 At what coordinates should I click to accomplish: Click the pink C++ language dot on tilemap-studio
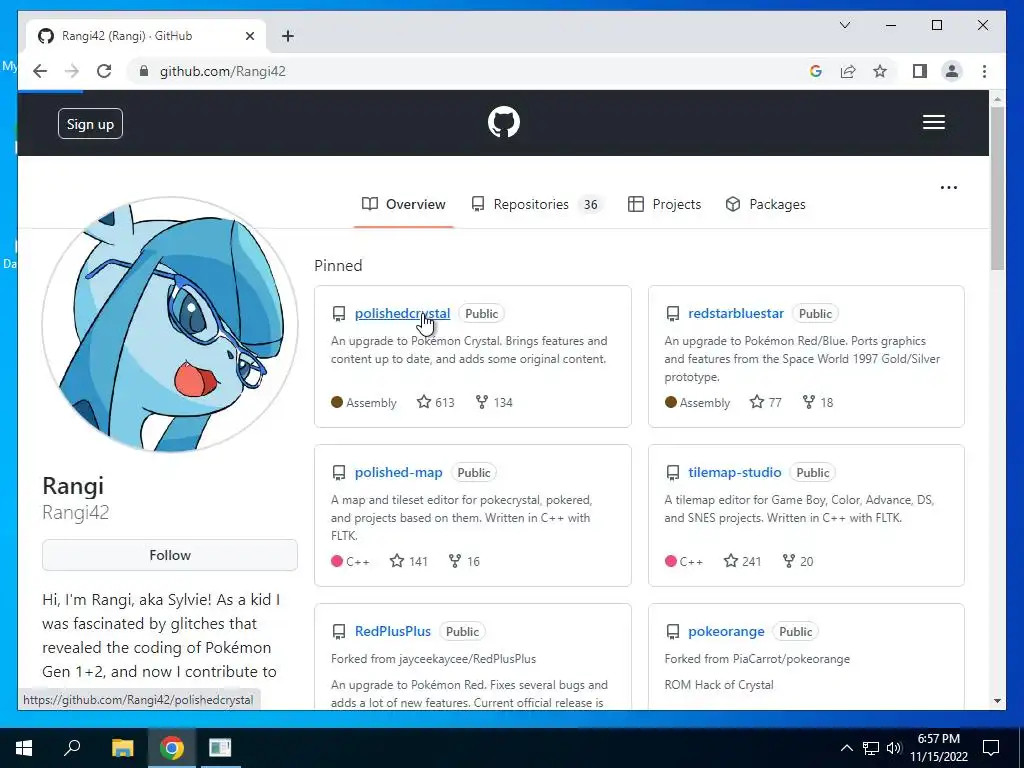pyautogui.click(x=670, y=561)
